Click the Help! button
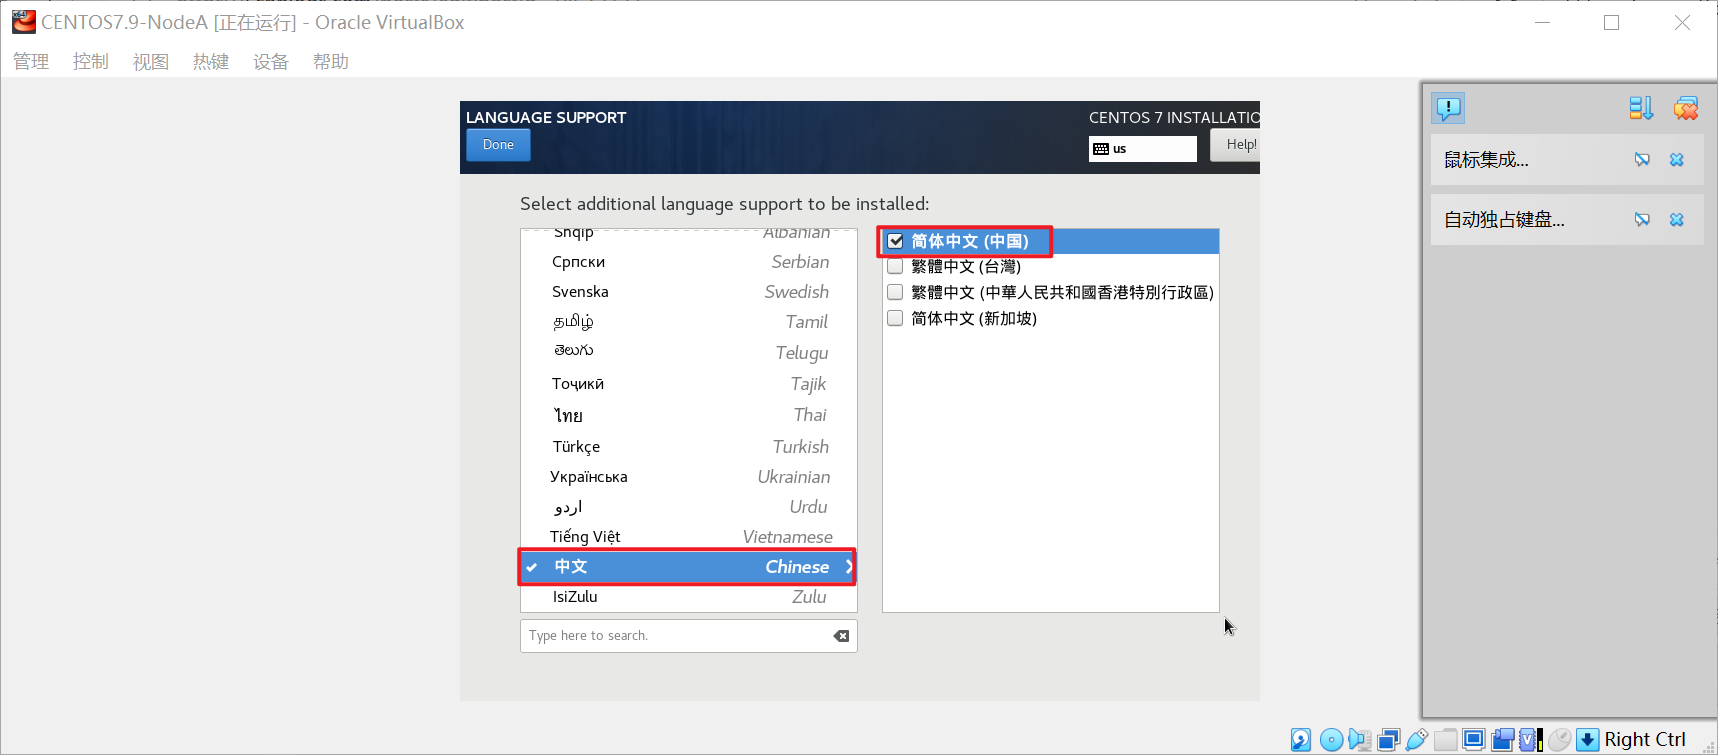 click(x=1235, y=145)
